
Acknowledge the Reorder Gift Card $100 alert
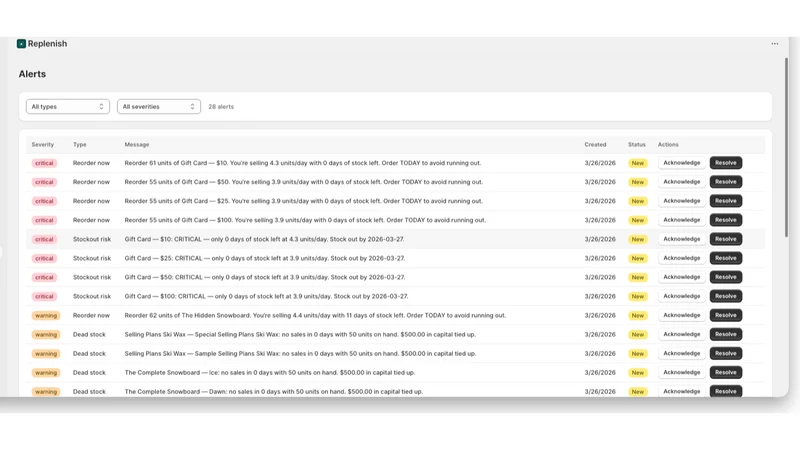coord(682,220)
